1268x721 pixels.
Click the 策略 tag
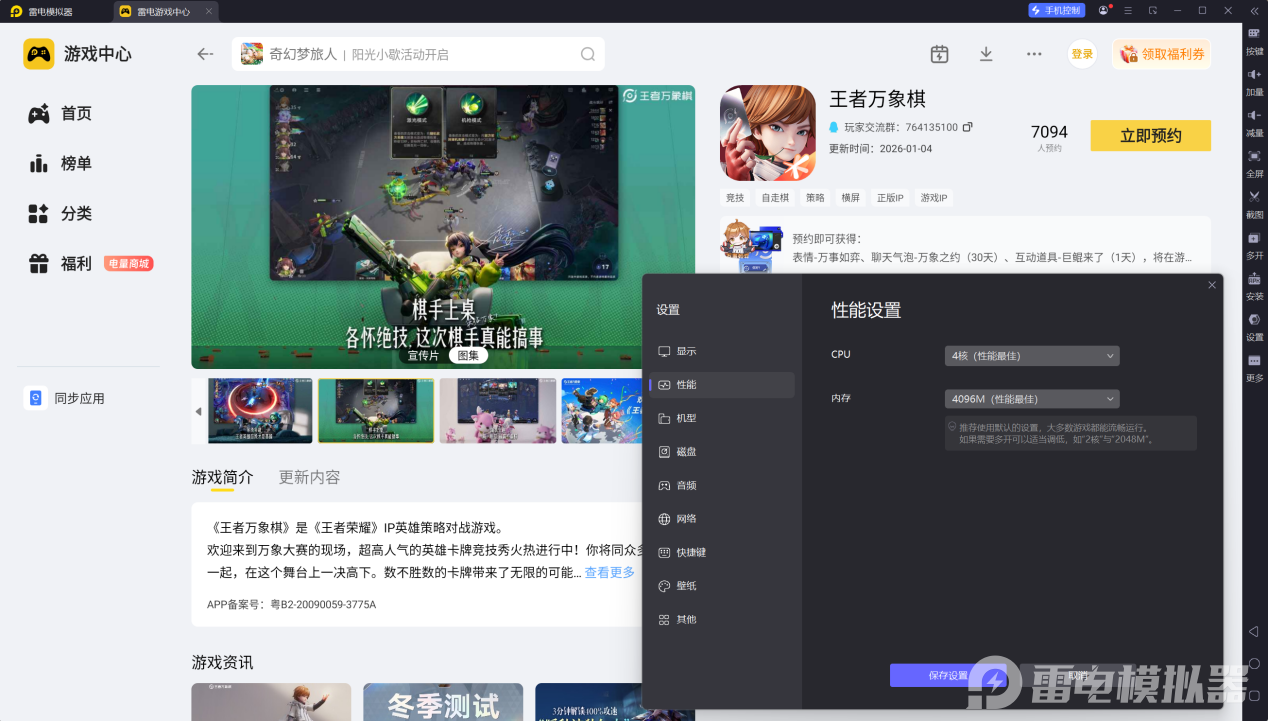[815, 198]
